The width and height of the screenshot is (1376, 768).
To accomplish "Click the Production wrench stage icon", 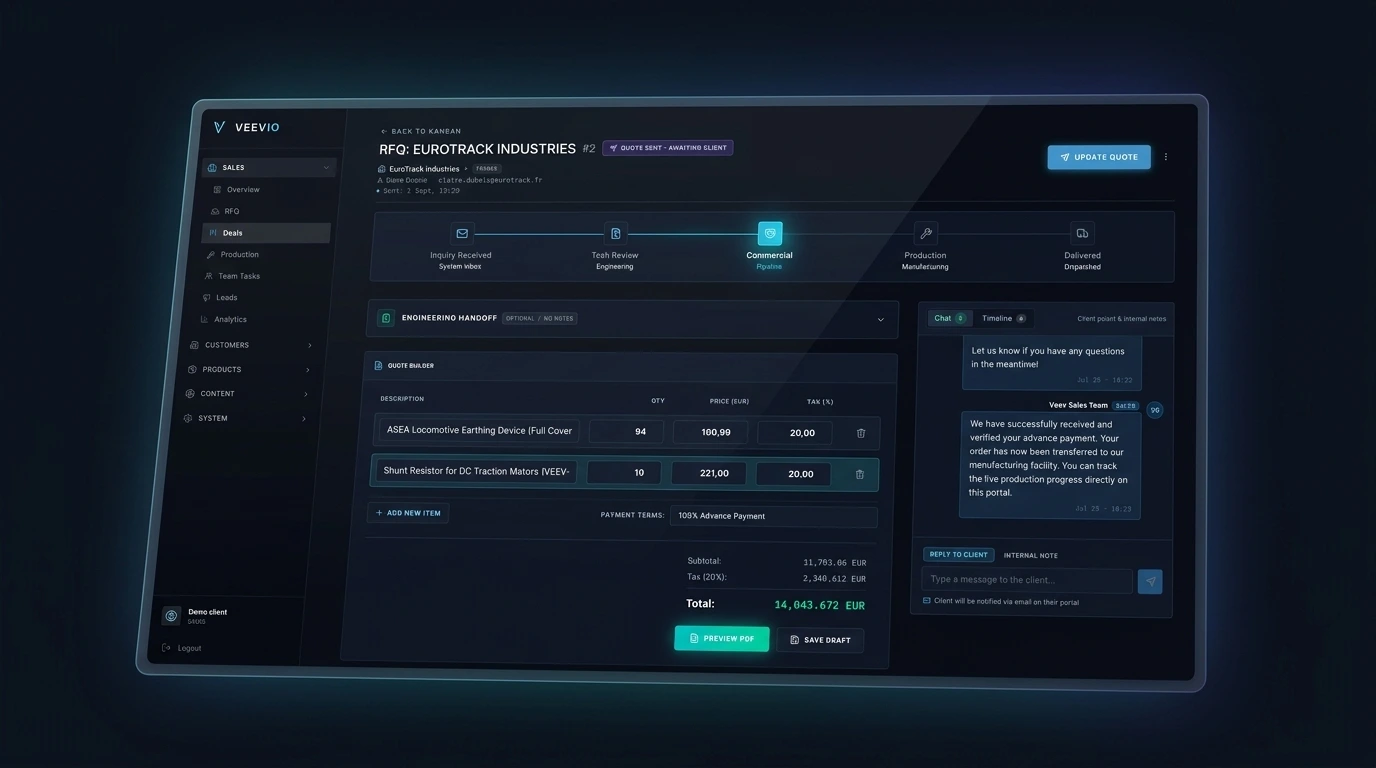I will (926, 234).
